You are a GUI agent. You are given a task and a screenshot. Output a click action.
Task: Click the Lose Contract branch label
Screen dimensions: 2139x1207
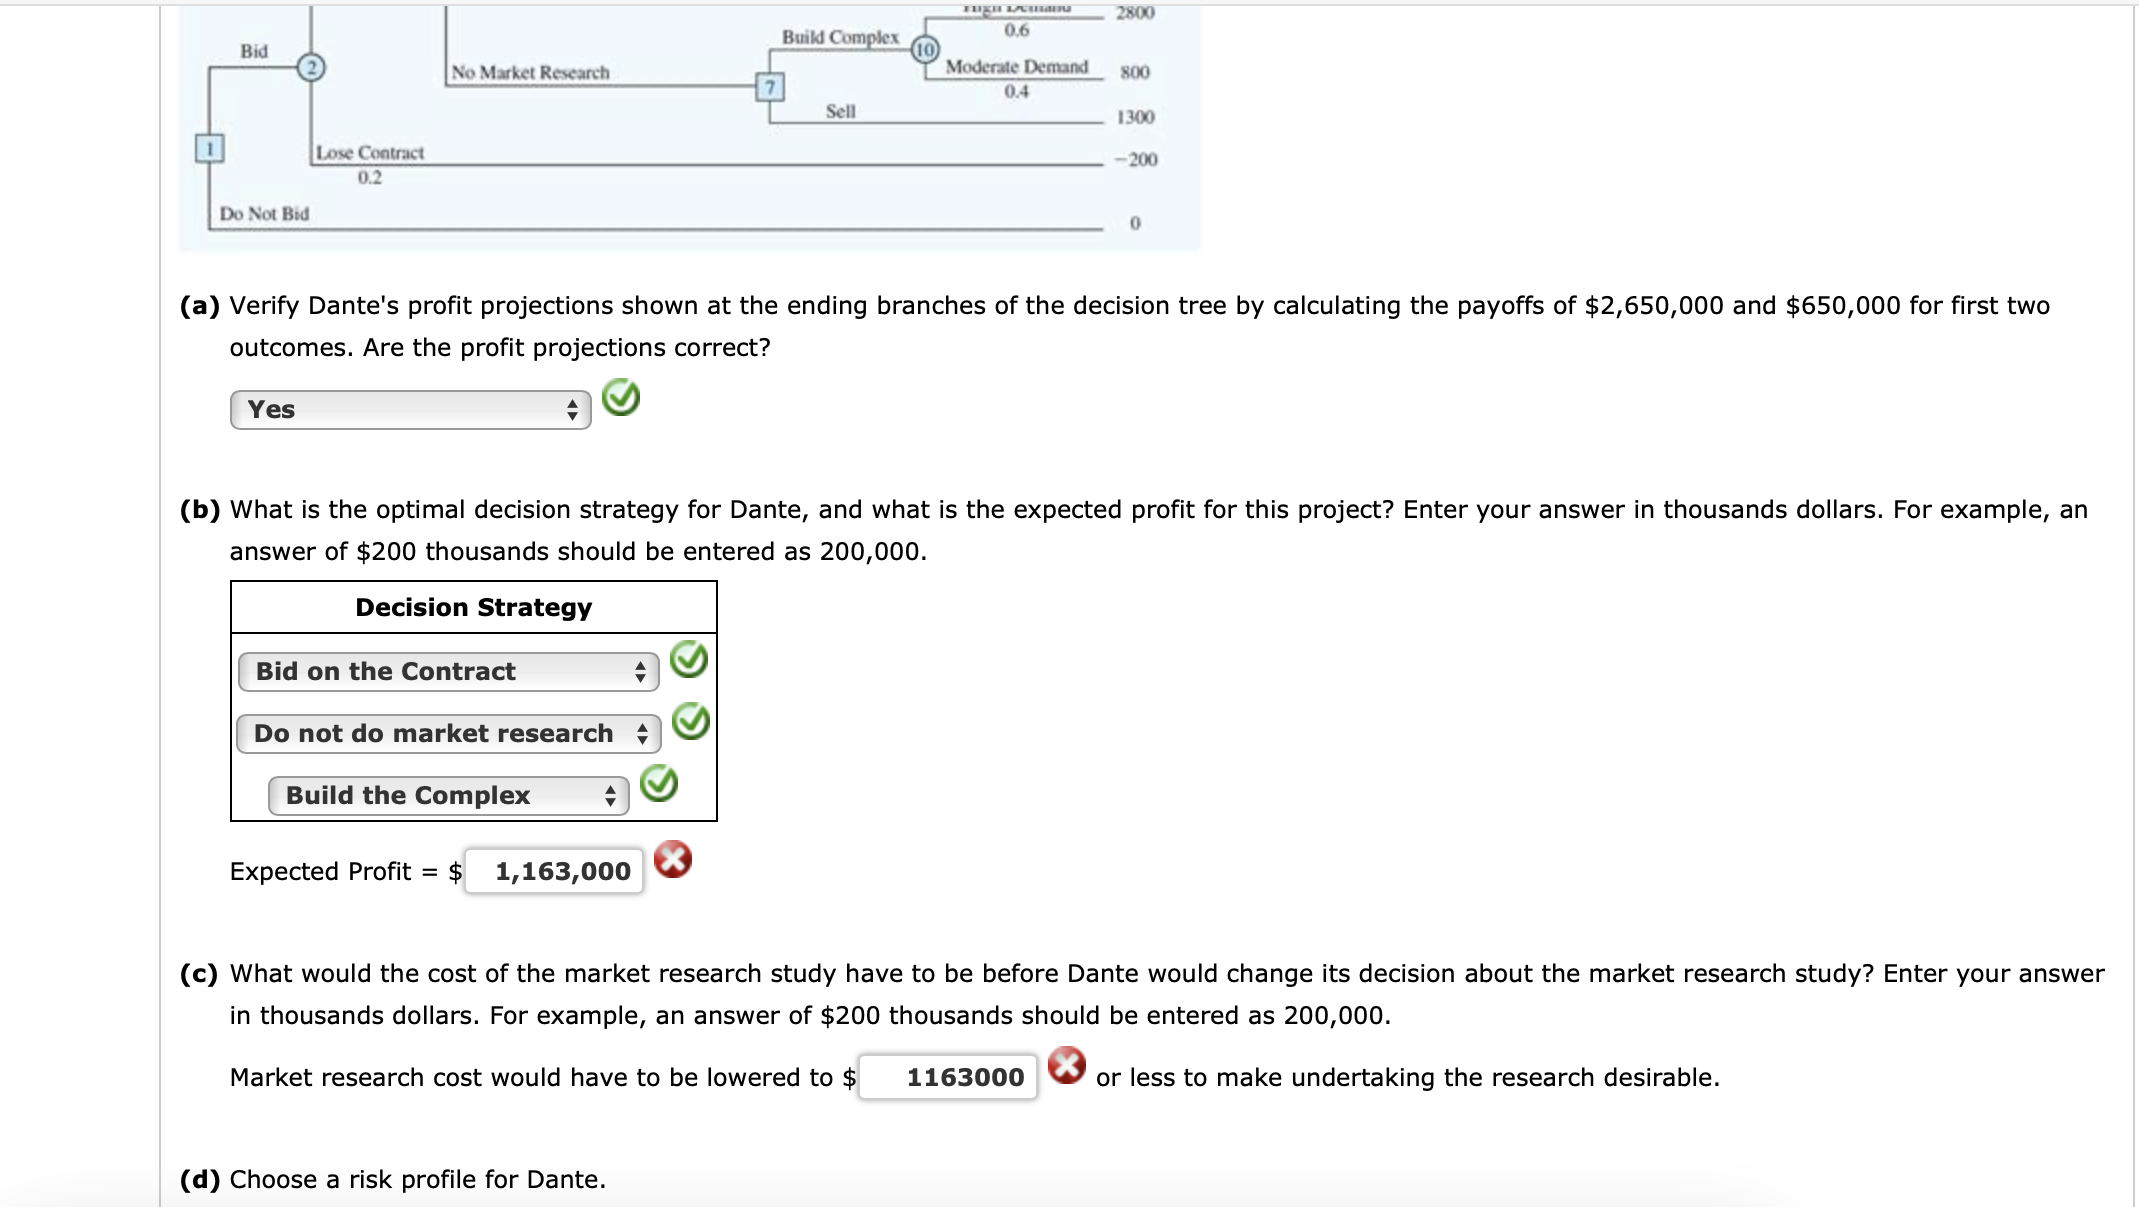click(x=370, y=153)
